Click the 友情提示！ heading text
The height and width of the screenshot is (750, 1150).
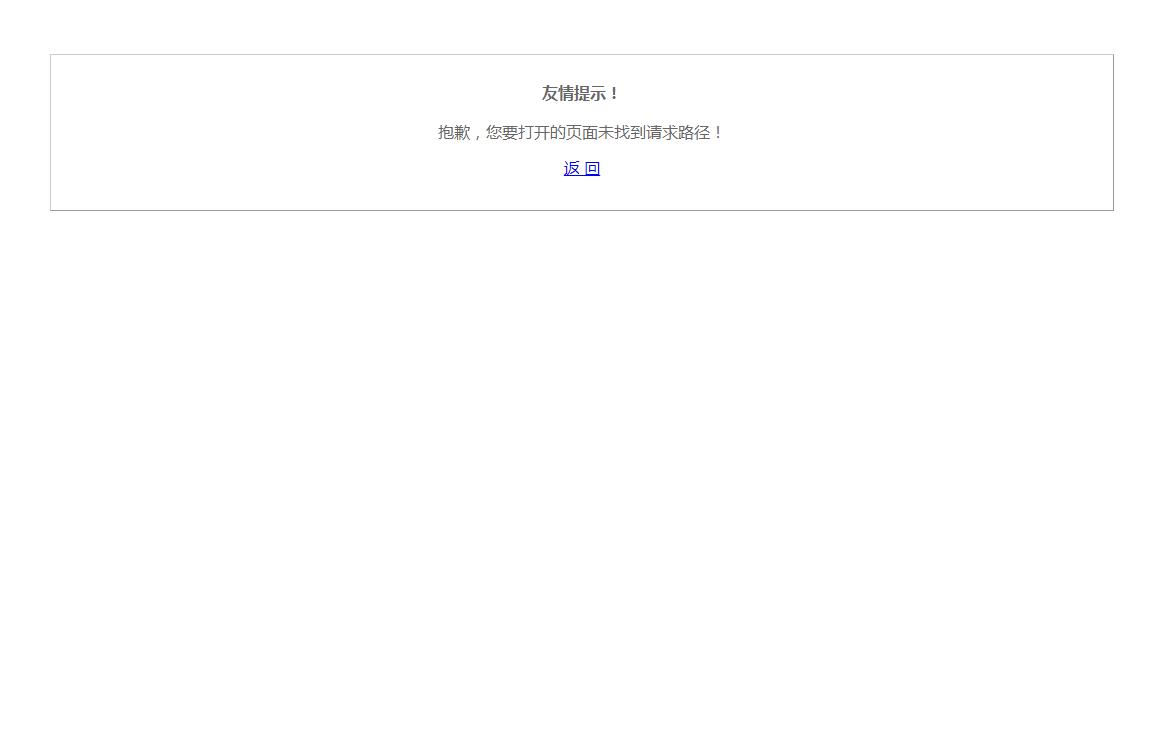click(580, 94)
